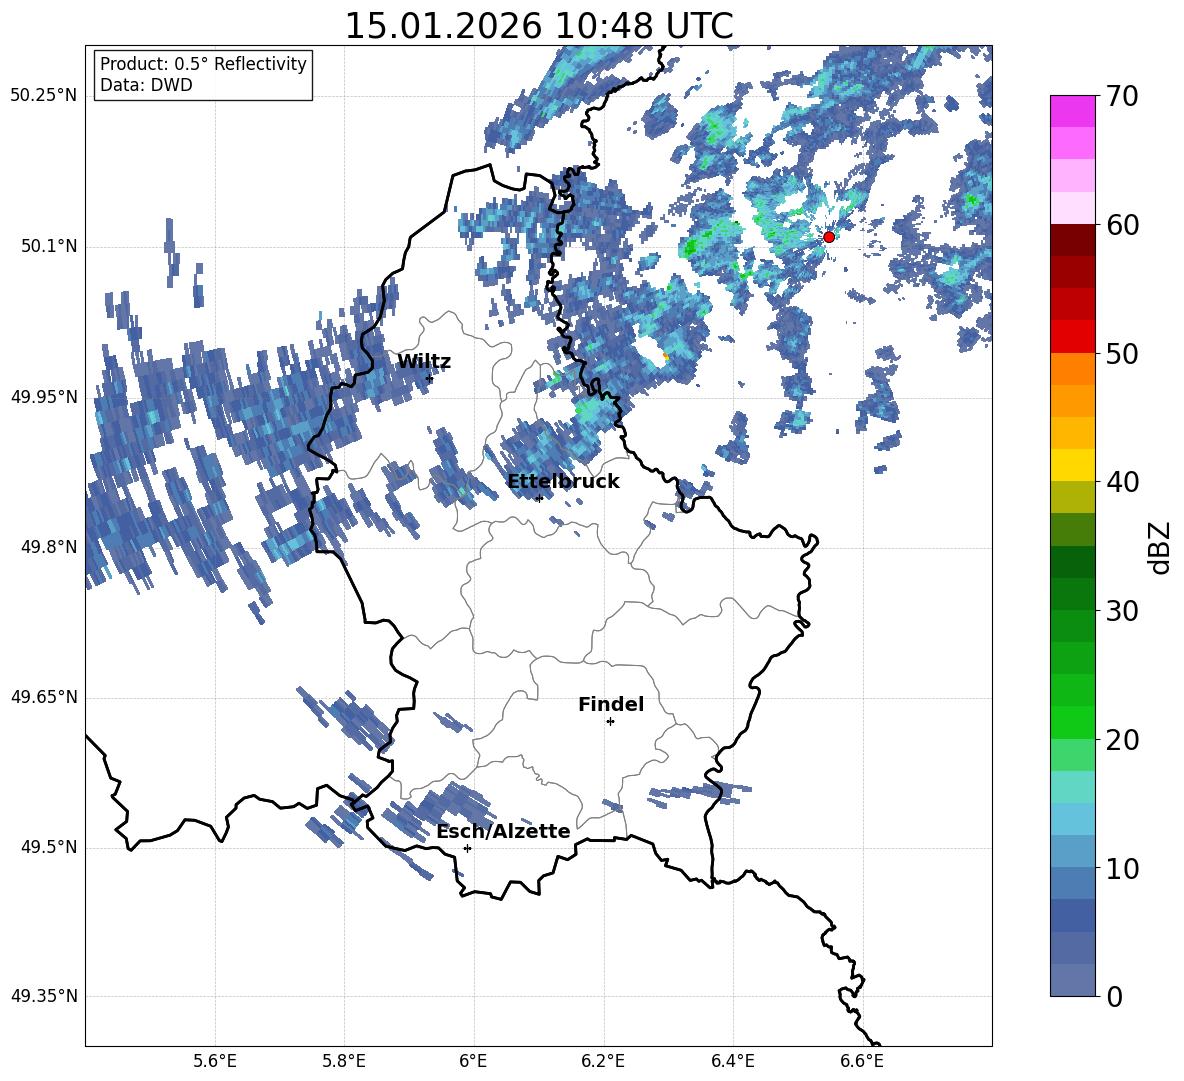Click the 20 value on the colorbar
Viewport: 1184px width, 1081px height.
pos(1122,740)
